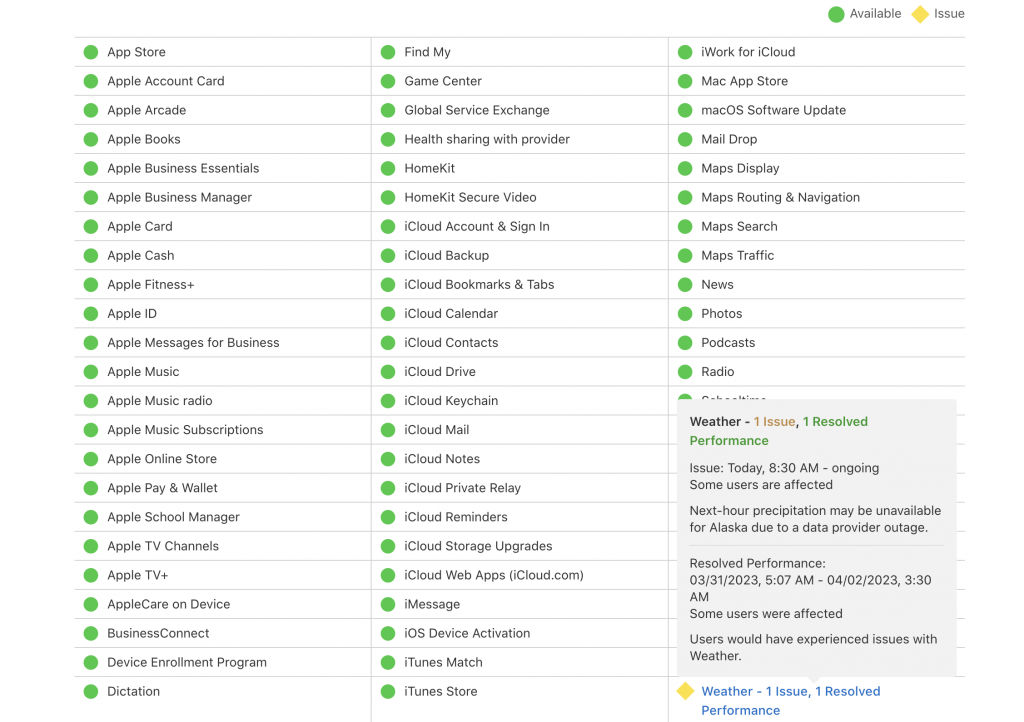Select the green status dot for HomeKit
Screen dimensions: 1024x722
coord(388,168)
